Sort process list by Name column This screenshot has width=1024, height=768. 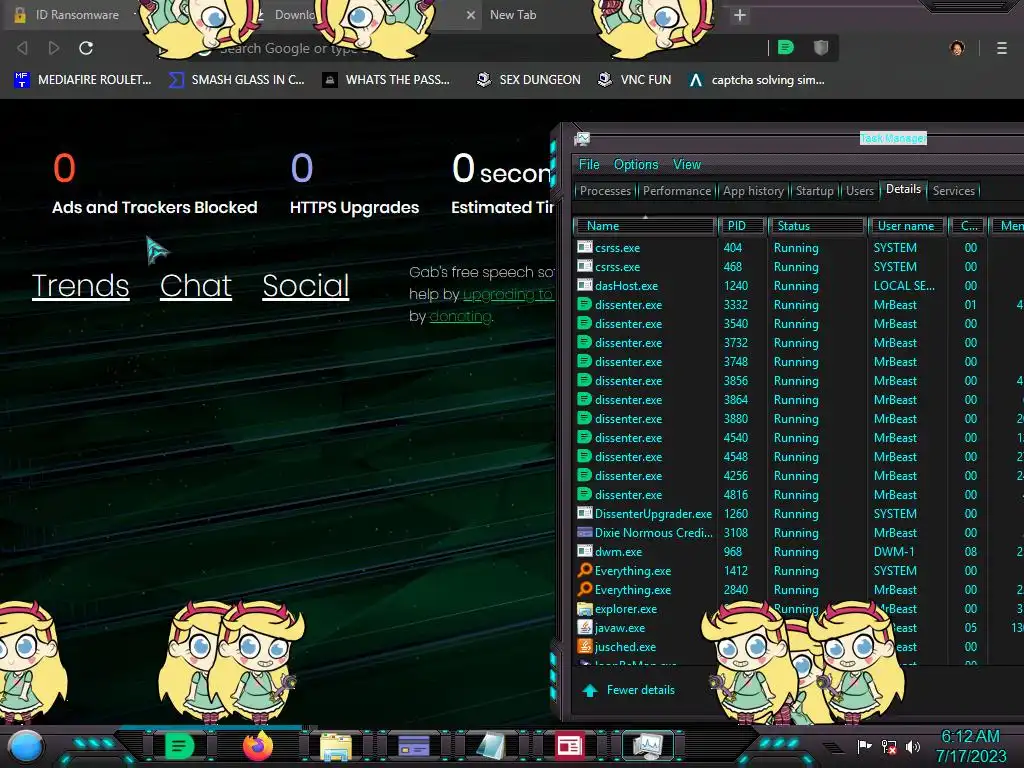645,226
